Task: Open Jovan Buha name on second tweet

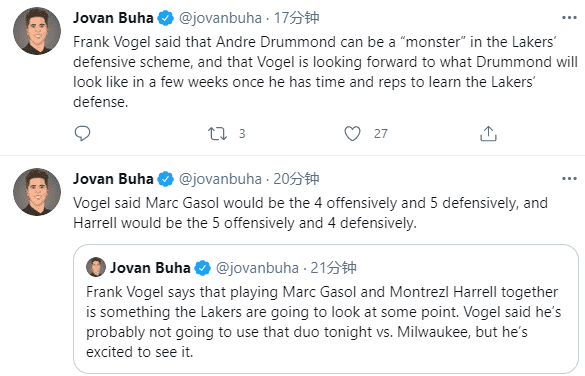Action: 113,179
